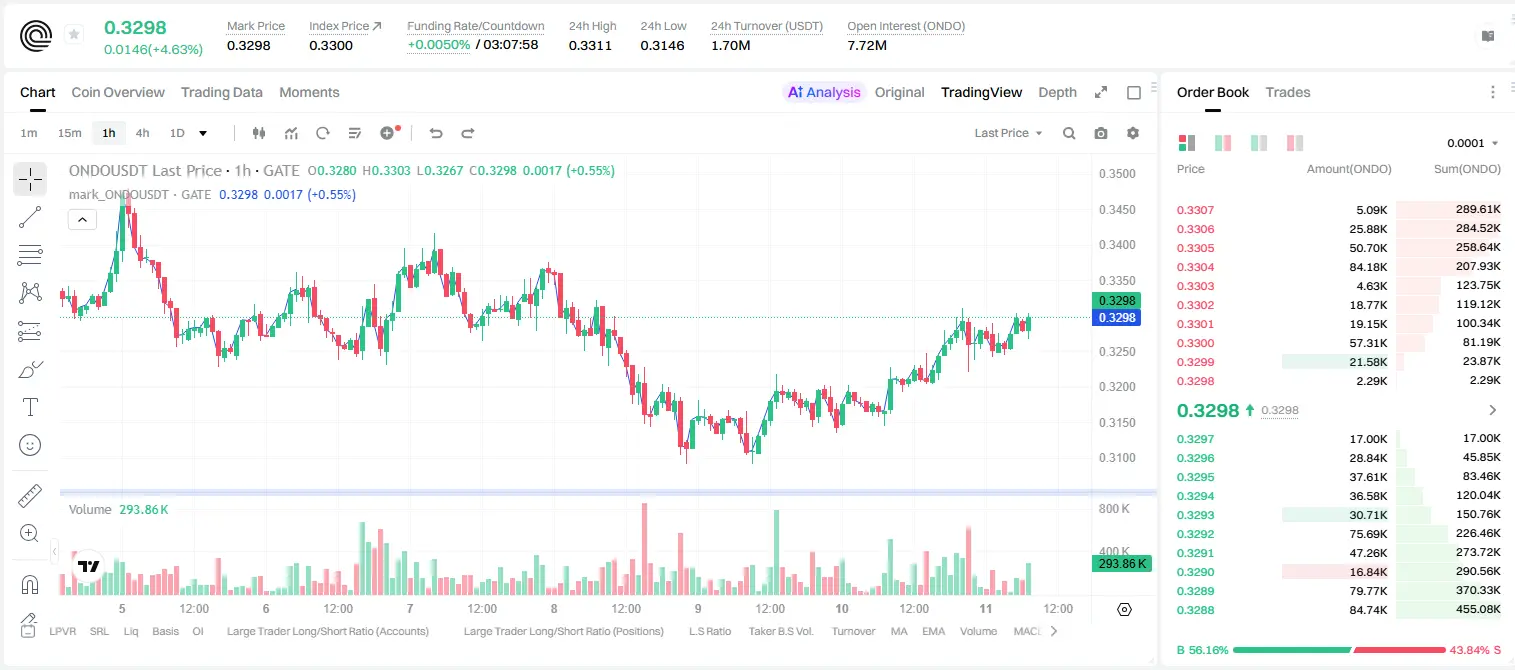Image resolution: width=1515 pixels, height=670 pixels.
Task: Select the crosshair cursor tool
Action: click(x=30, y=179)
